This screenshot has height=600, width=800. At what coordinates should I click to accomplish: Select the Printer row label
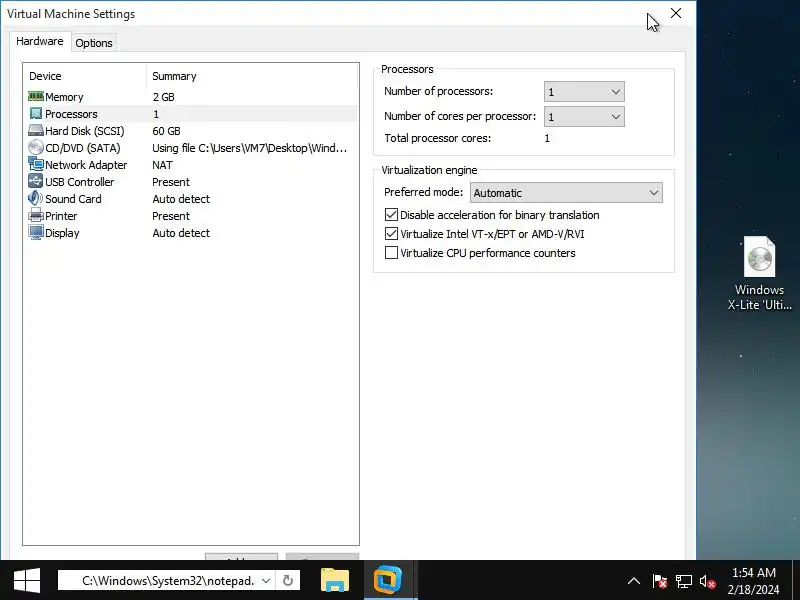[61, 216]
